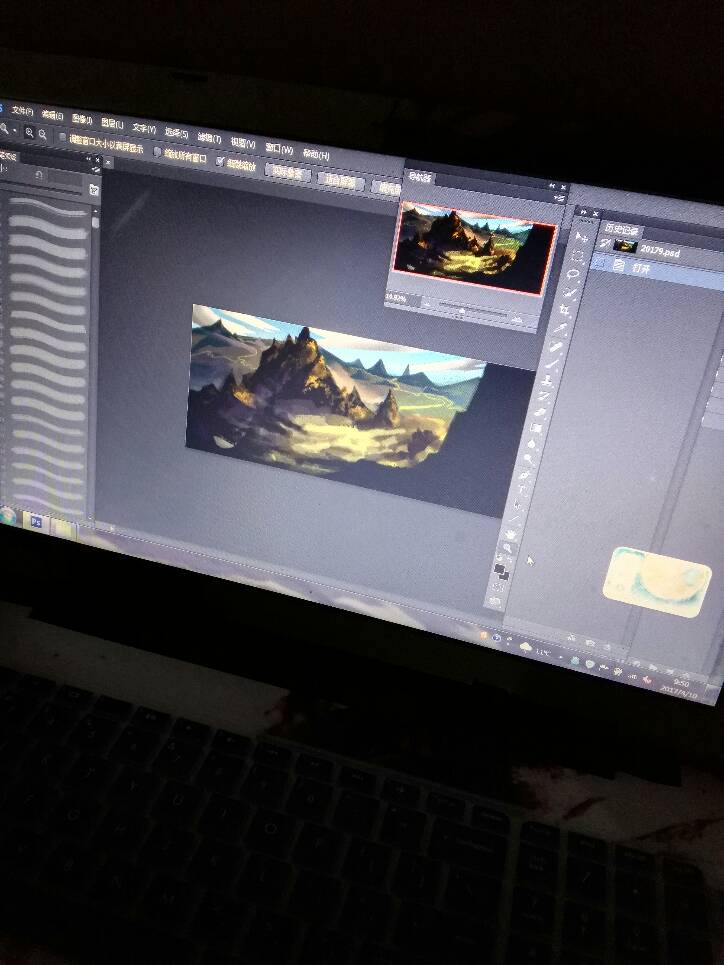
Task: Select the Eraser tool
Action: click(x=540, y=412)
